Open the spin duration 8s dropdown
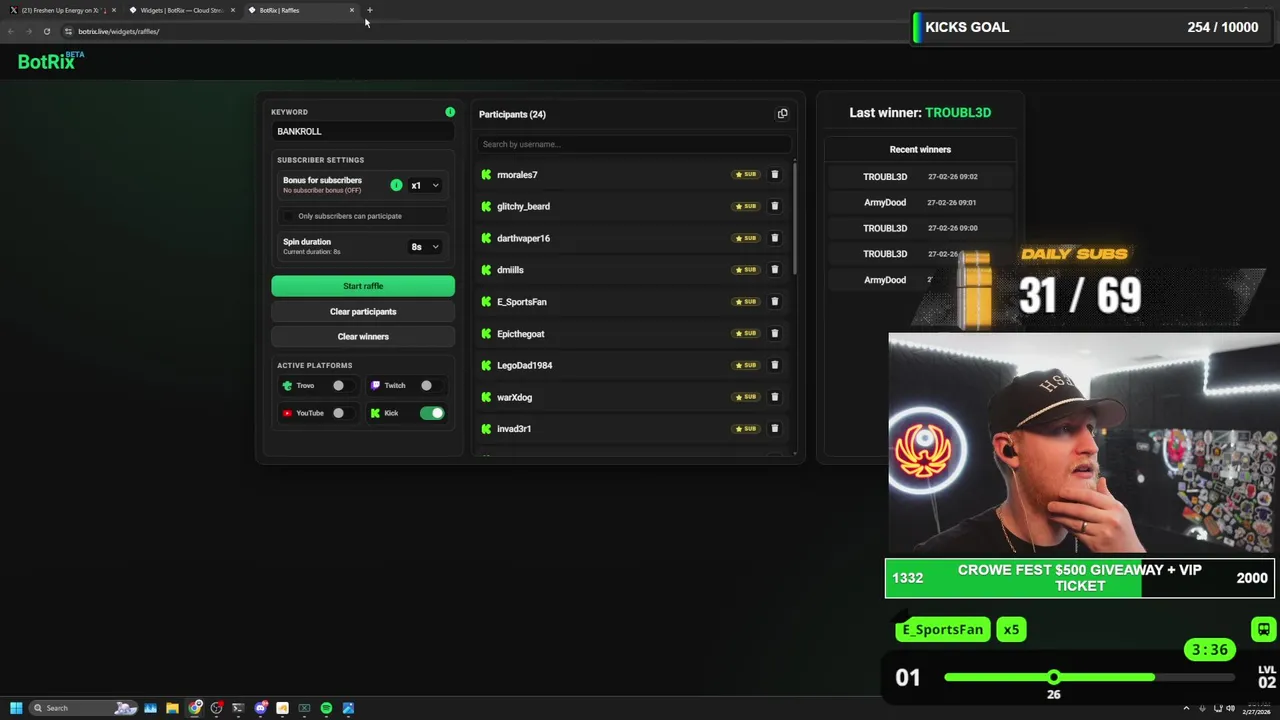 (x=425, y=246)
